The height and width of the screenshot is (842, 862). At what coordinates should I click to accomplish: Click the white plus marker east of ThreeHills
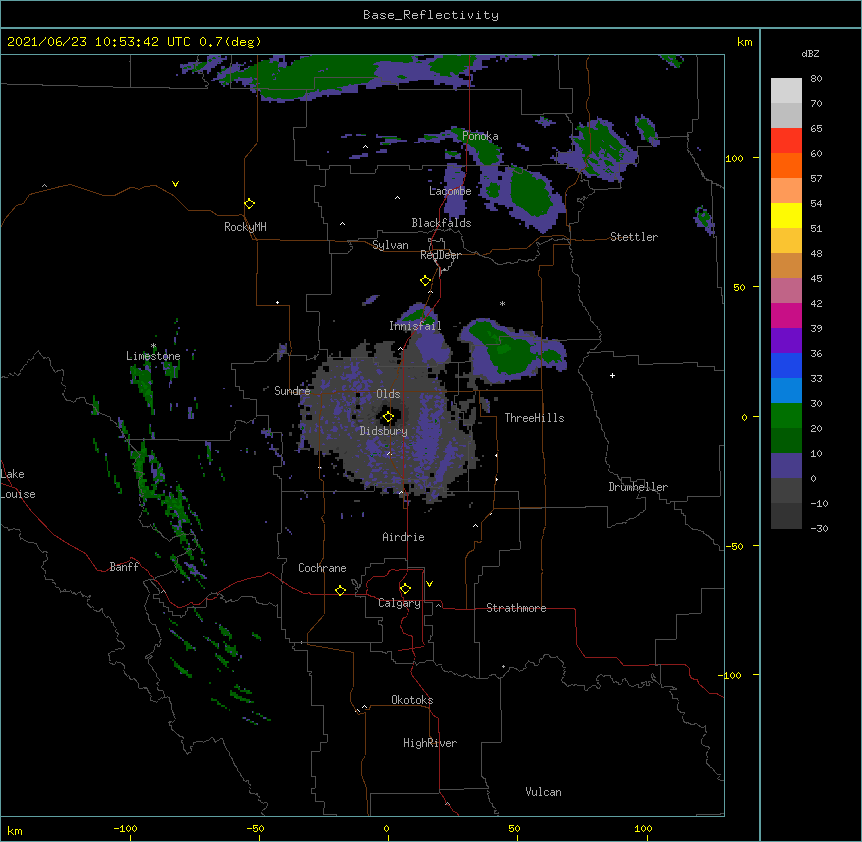(x=612, y=375)
